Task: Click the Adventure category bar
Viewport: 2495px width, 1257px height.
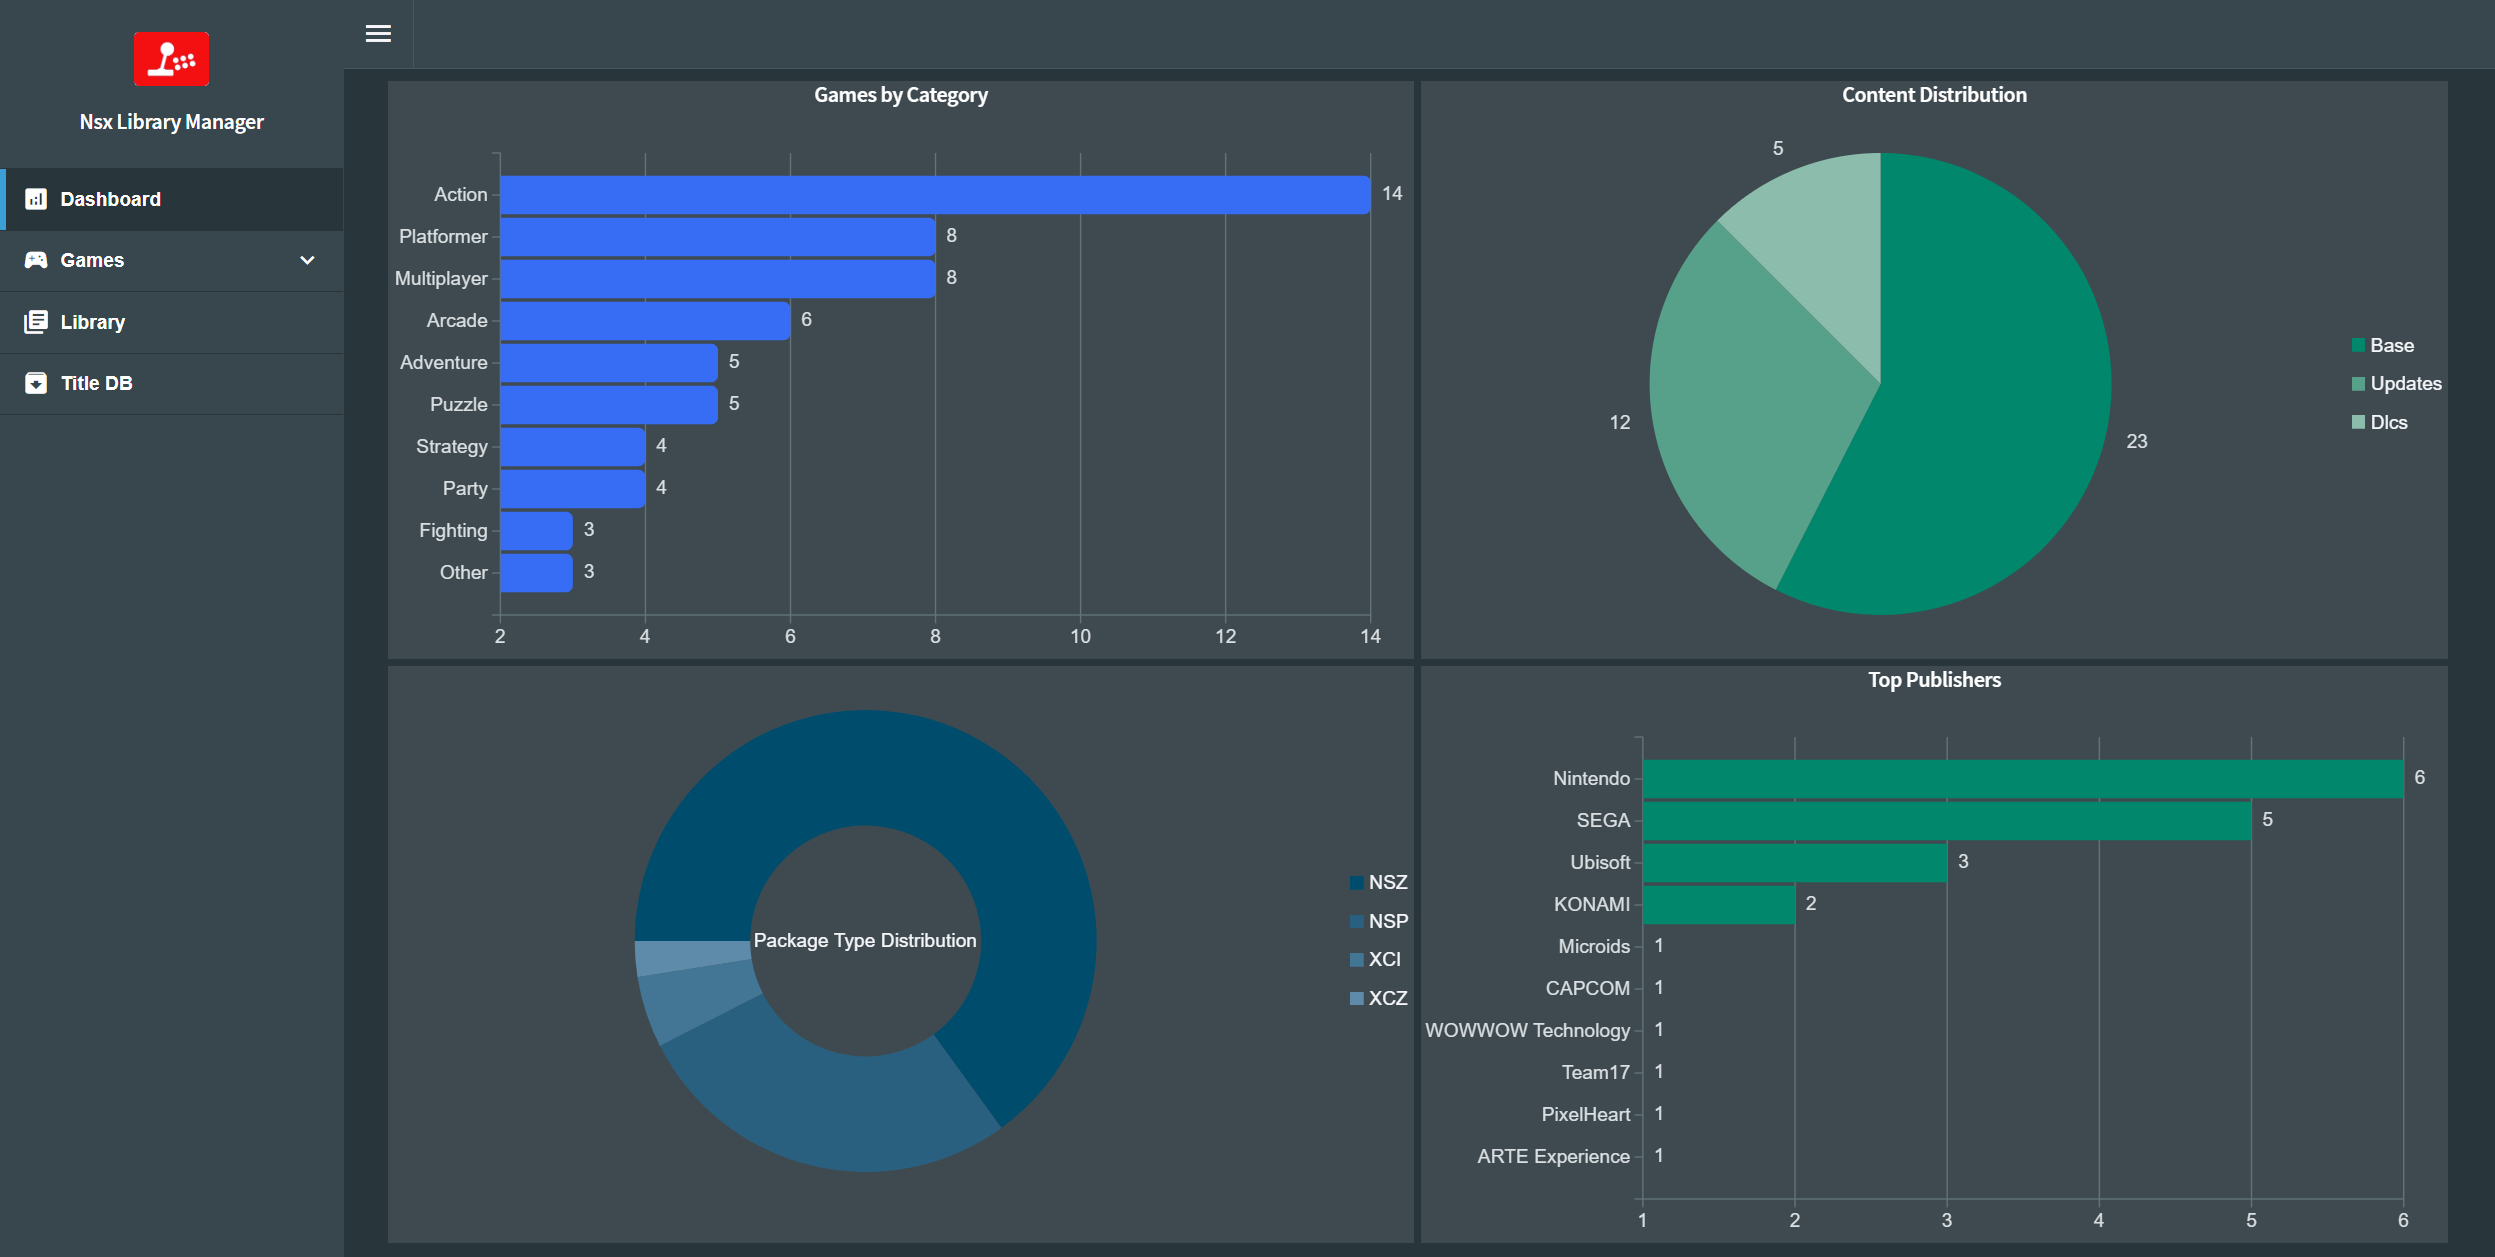Action: click(x=609, y=363)
